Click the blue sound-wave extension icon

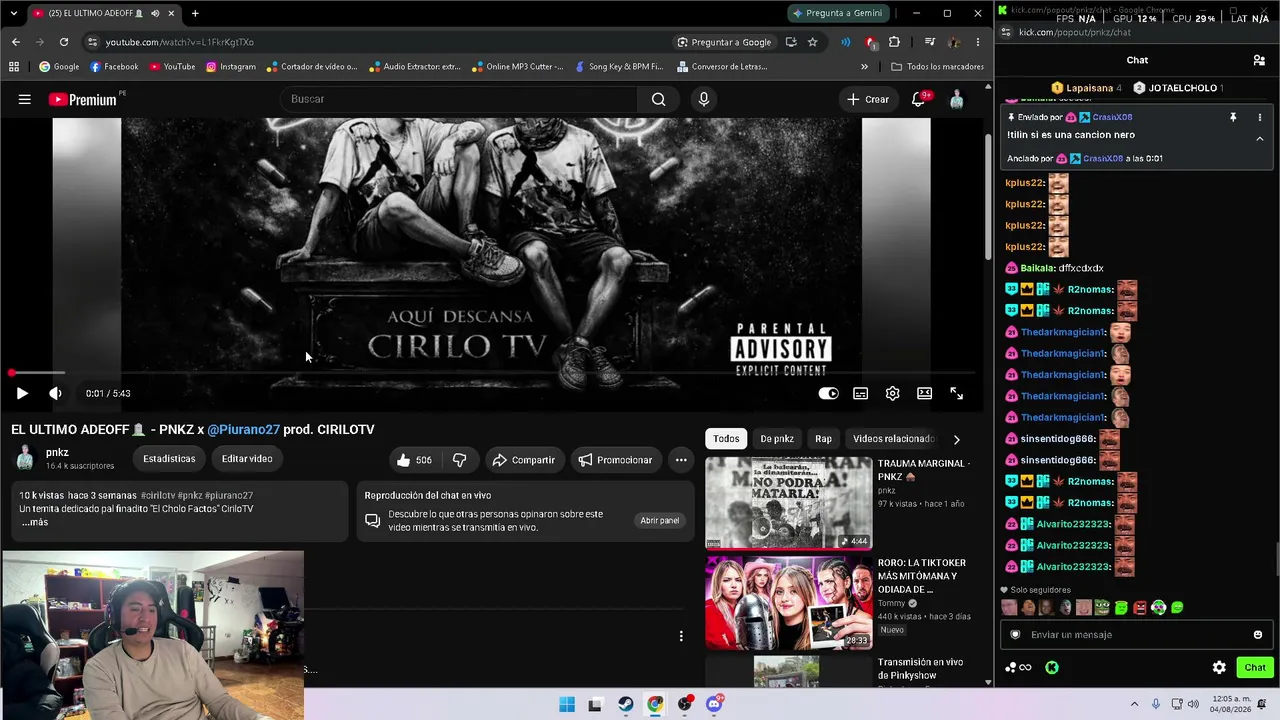846,42
